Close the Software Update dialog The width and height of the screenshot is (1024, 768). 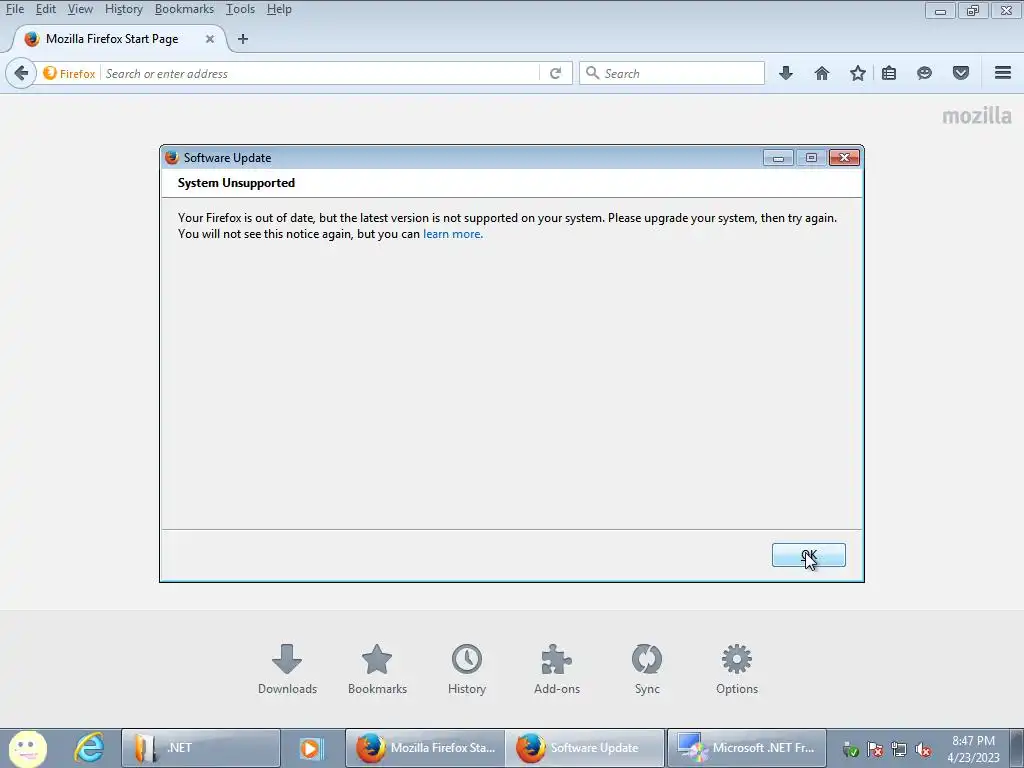(844, 157)
